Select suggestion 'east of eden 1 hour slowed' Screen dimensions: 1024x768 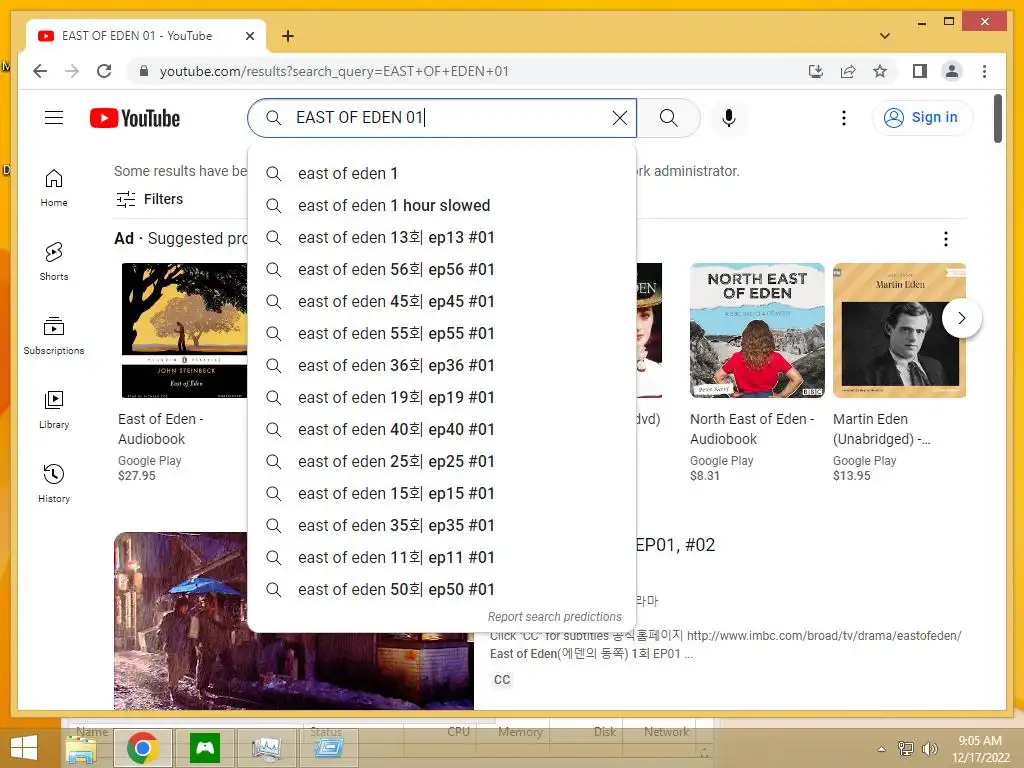[x=441, y=206]
